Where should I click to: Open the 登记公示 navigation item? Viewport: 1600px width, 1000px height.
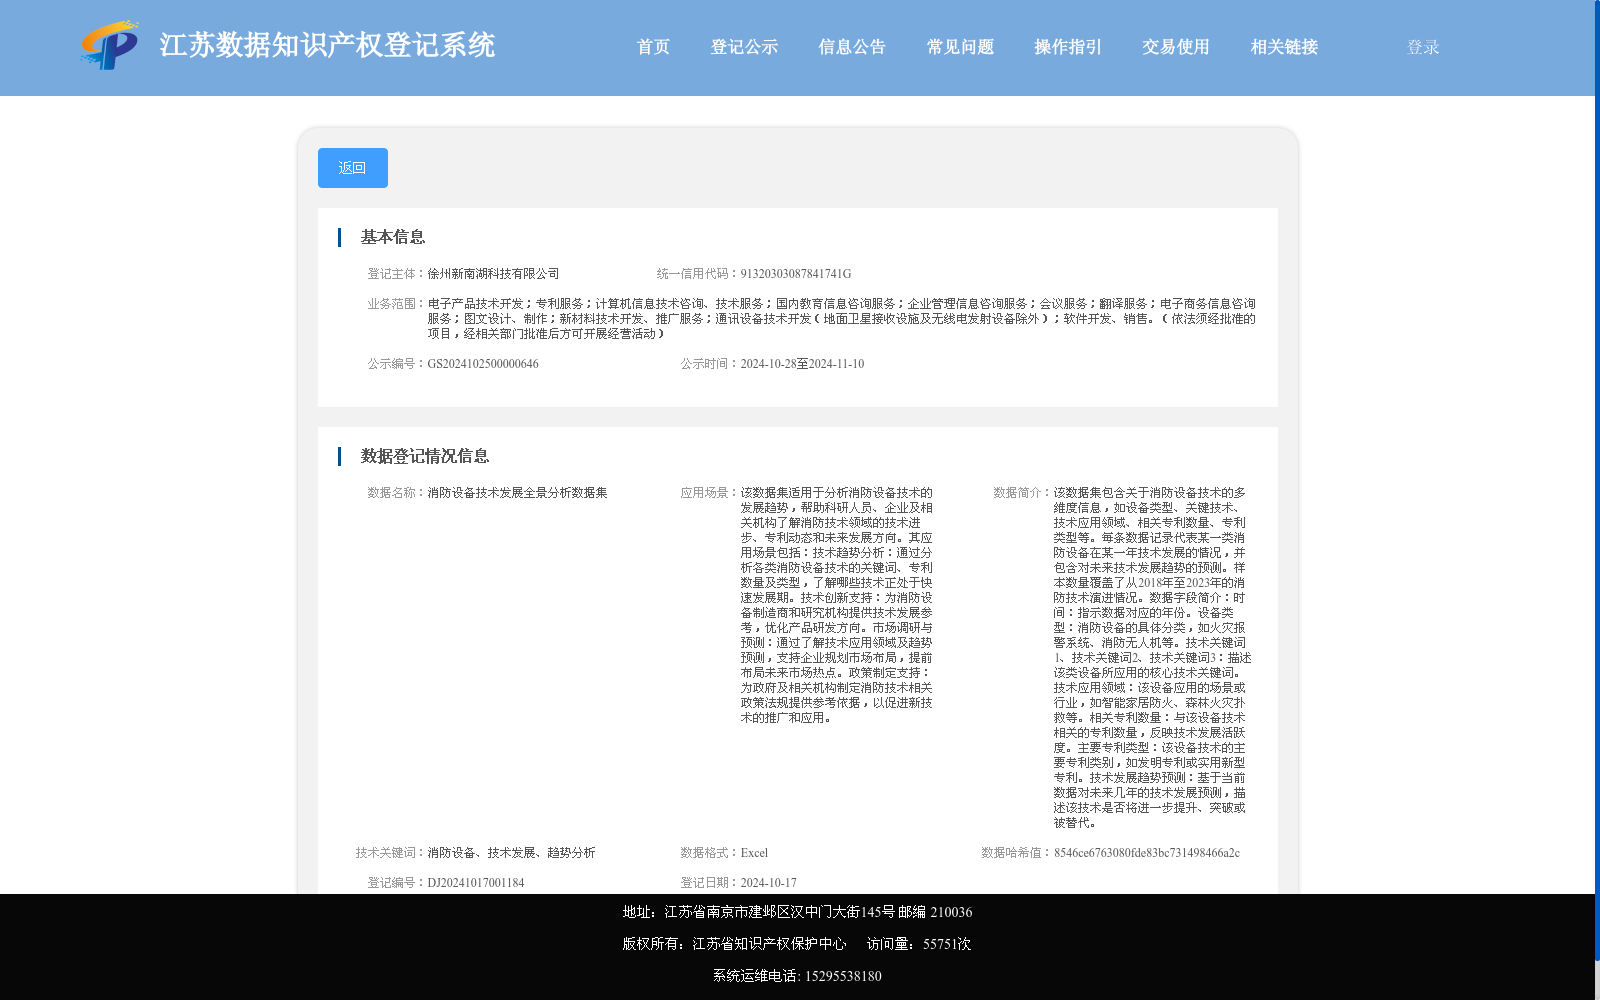click(x=744, y=47)
